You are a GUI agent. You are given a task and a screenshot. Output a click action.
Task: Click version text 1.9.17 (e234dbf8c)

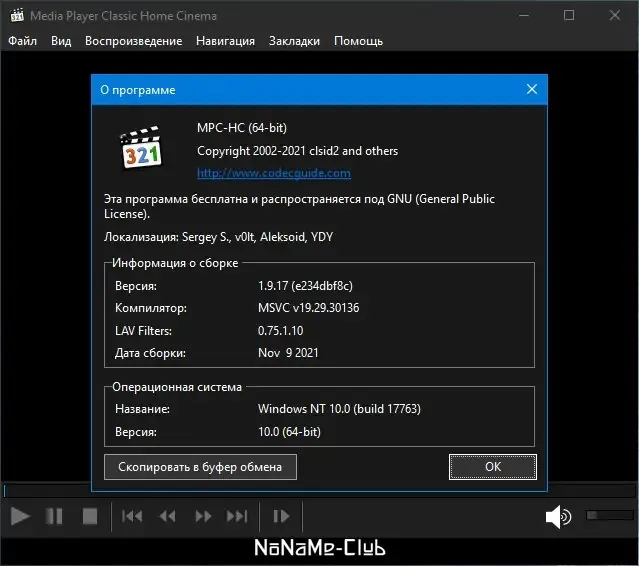click(305, 286)
